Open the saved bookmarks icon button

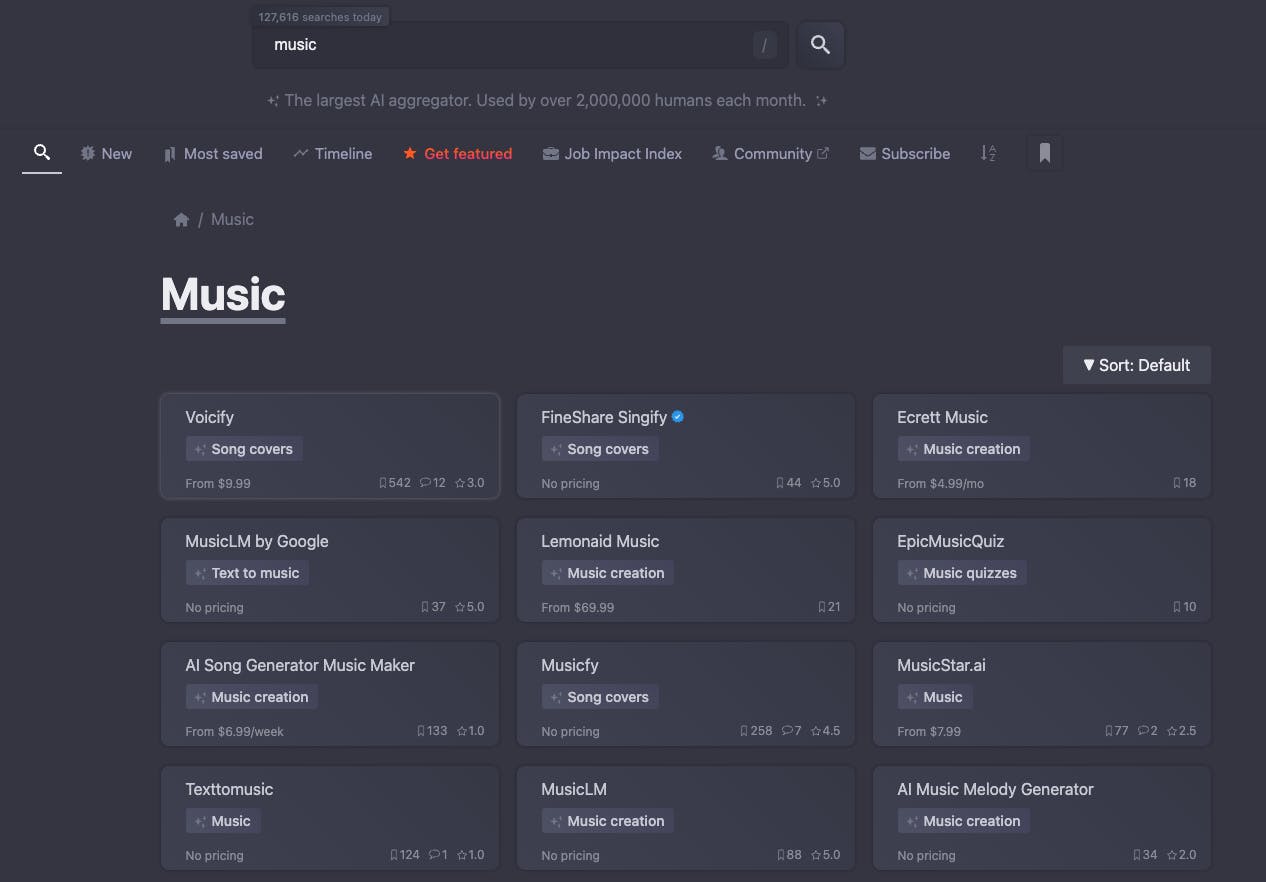(1045, 153)
